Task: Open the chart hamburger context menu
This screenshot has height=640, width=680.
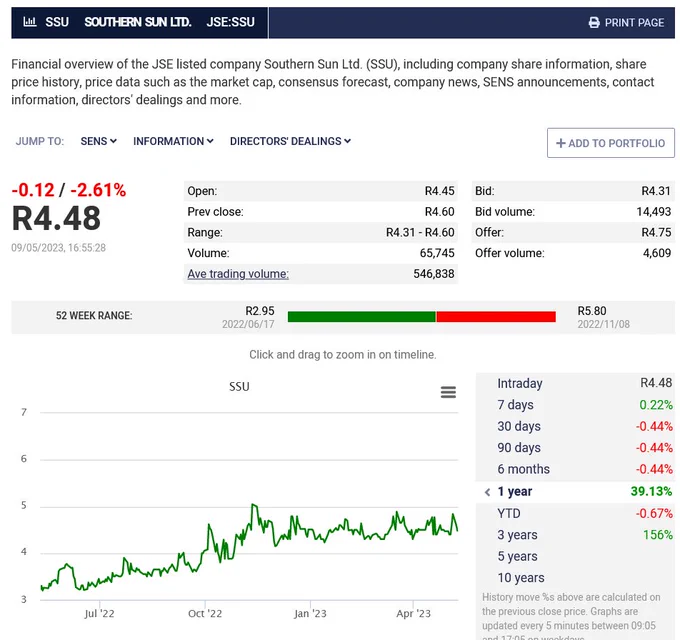Action: (448, 392)
